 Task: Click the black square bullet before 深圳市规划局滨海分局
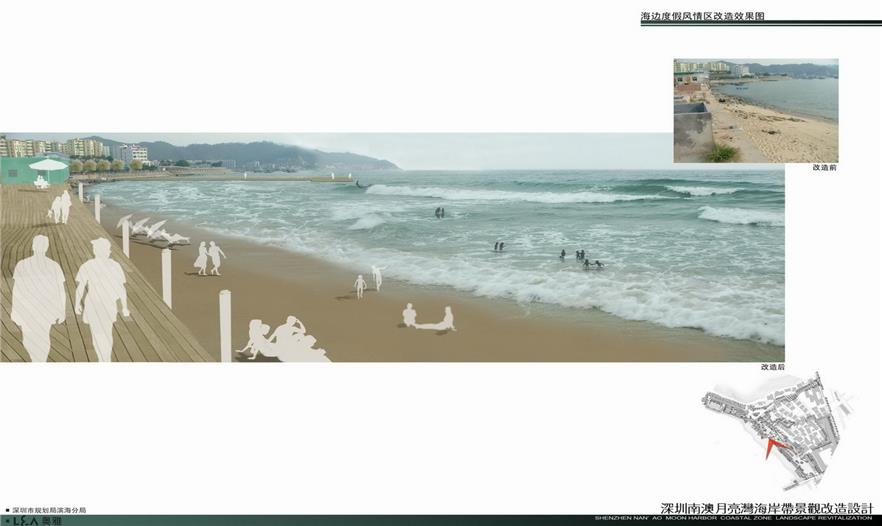[7, 509]
